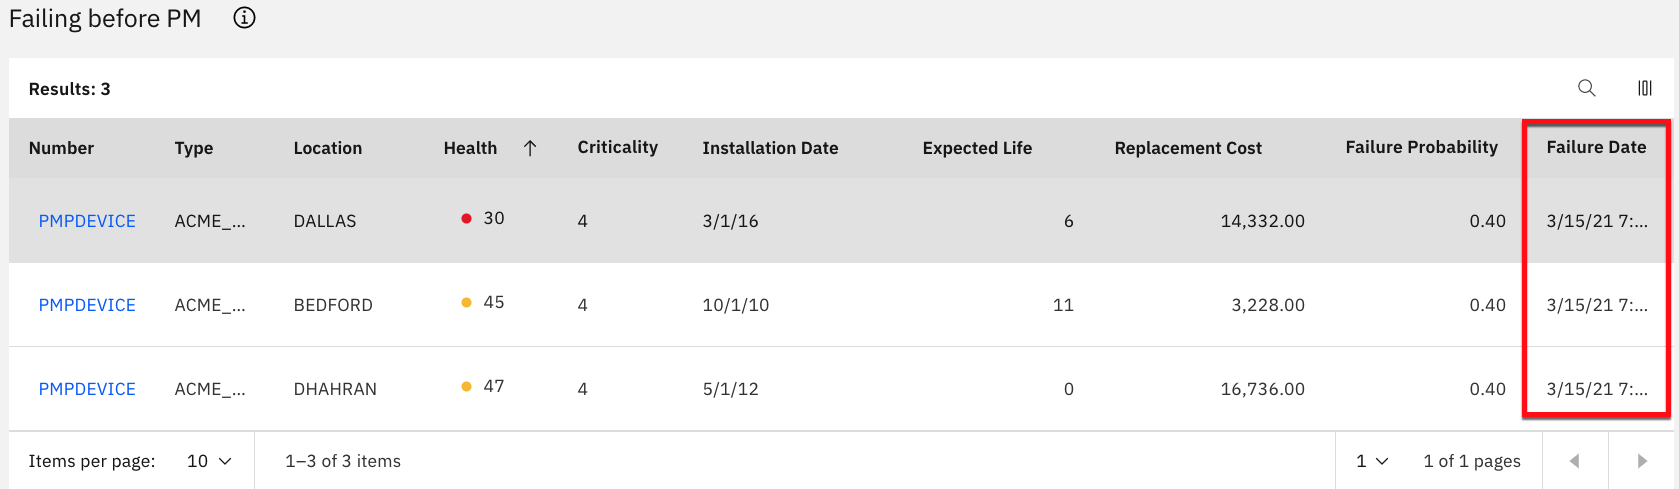Open page number selector dropdown

pyautogui.click(x=1372, y=461)
